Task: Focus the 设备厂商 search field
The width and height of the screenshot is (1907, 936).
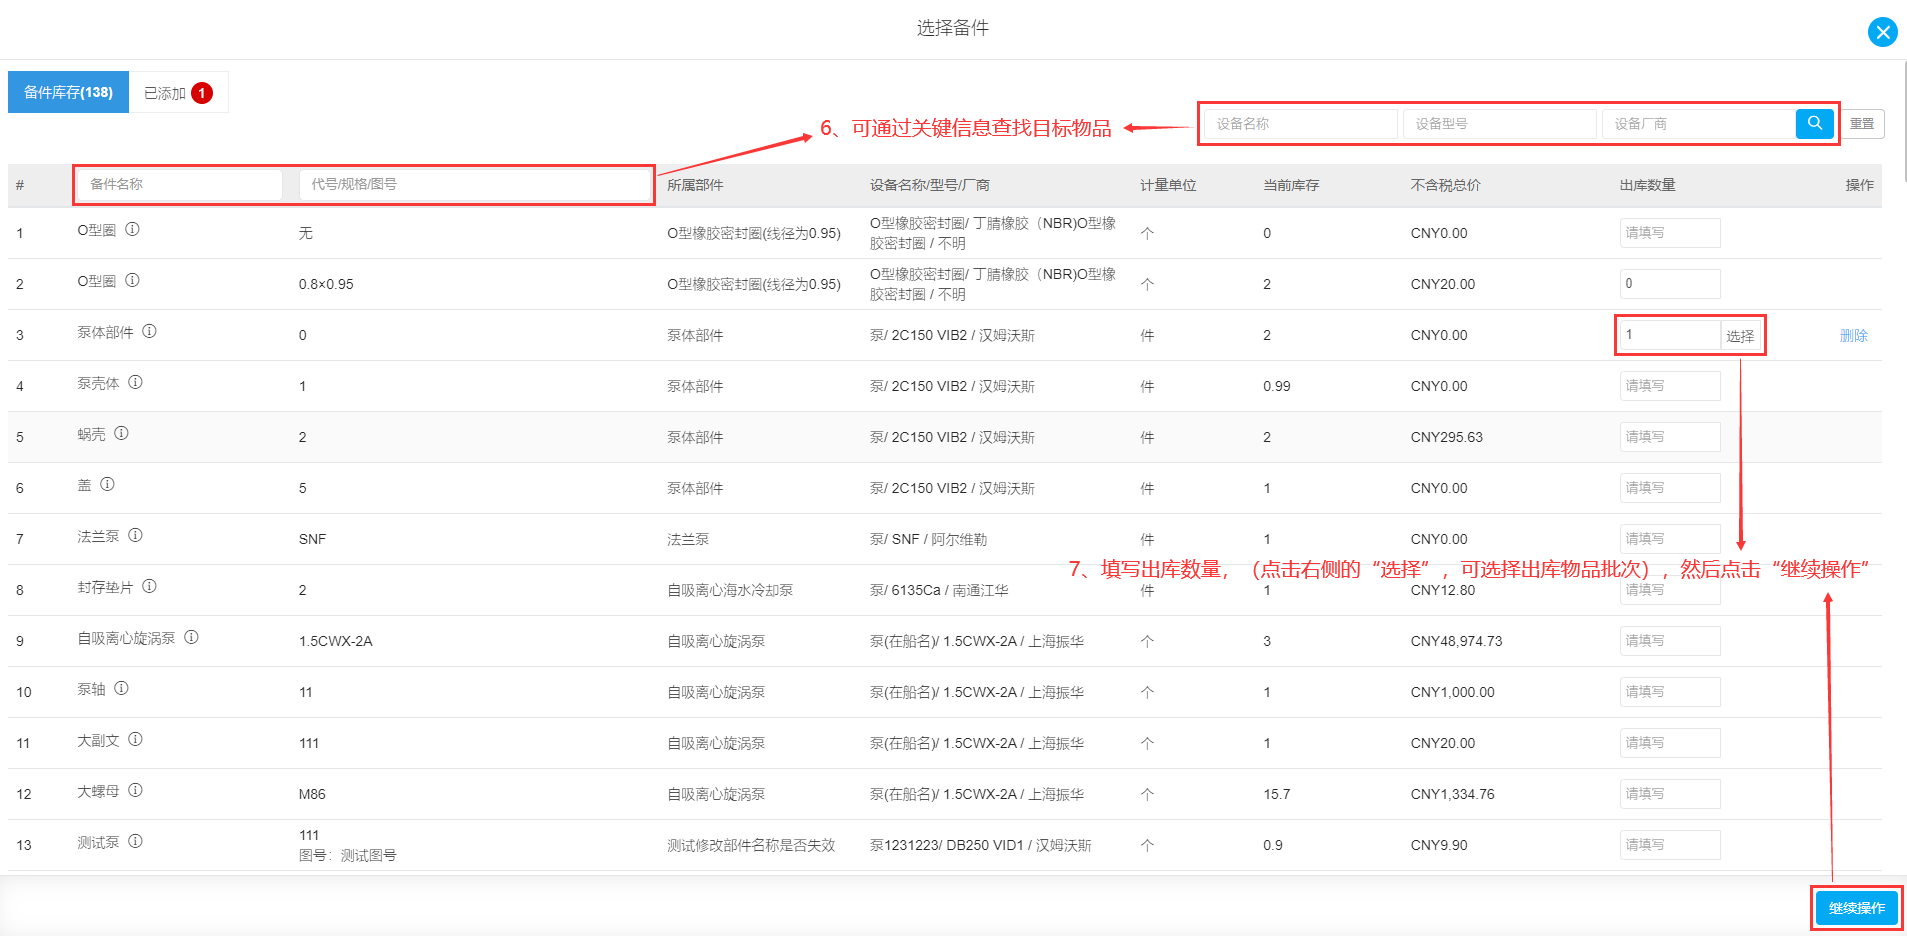Action: point(1698,124)
